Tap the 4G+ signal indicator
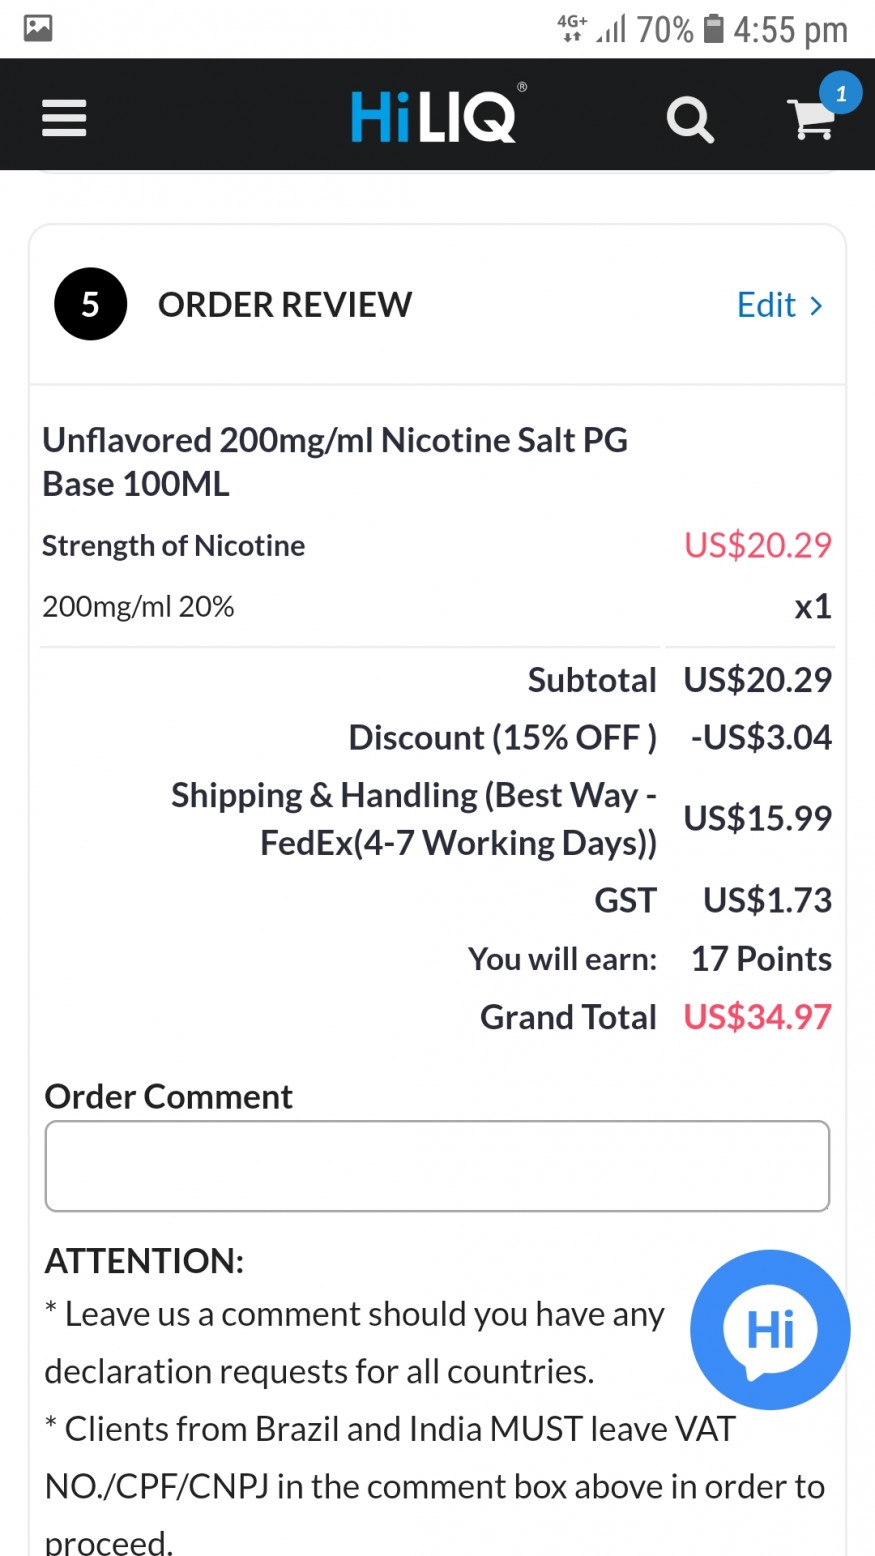875x1556 pixels. (x=573, y=28)
